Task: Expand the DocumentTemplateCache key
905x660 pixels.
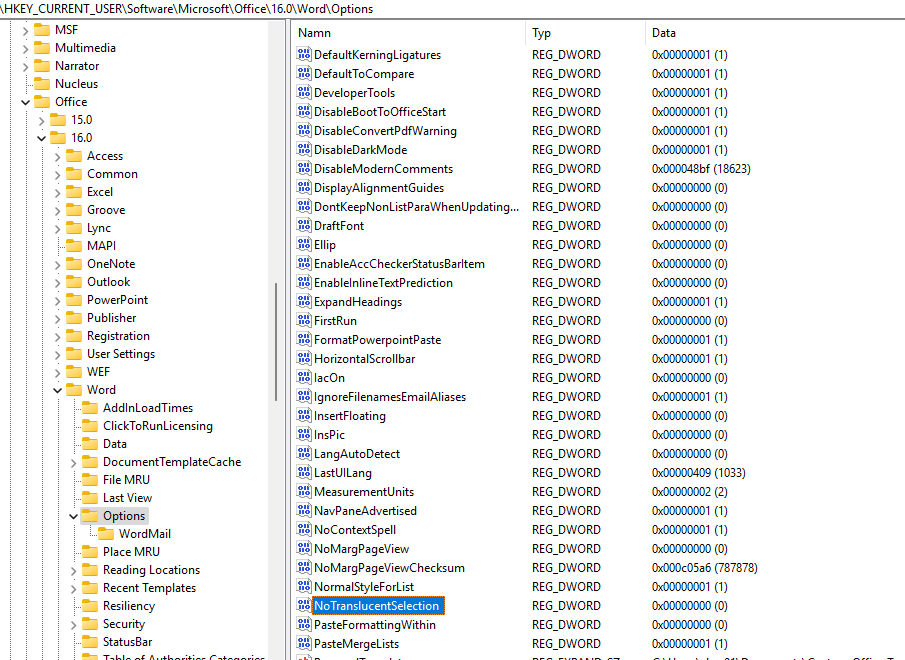Action: coord(73,462)
